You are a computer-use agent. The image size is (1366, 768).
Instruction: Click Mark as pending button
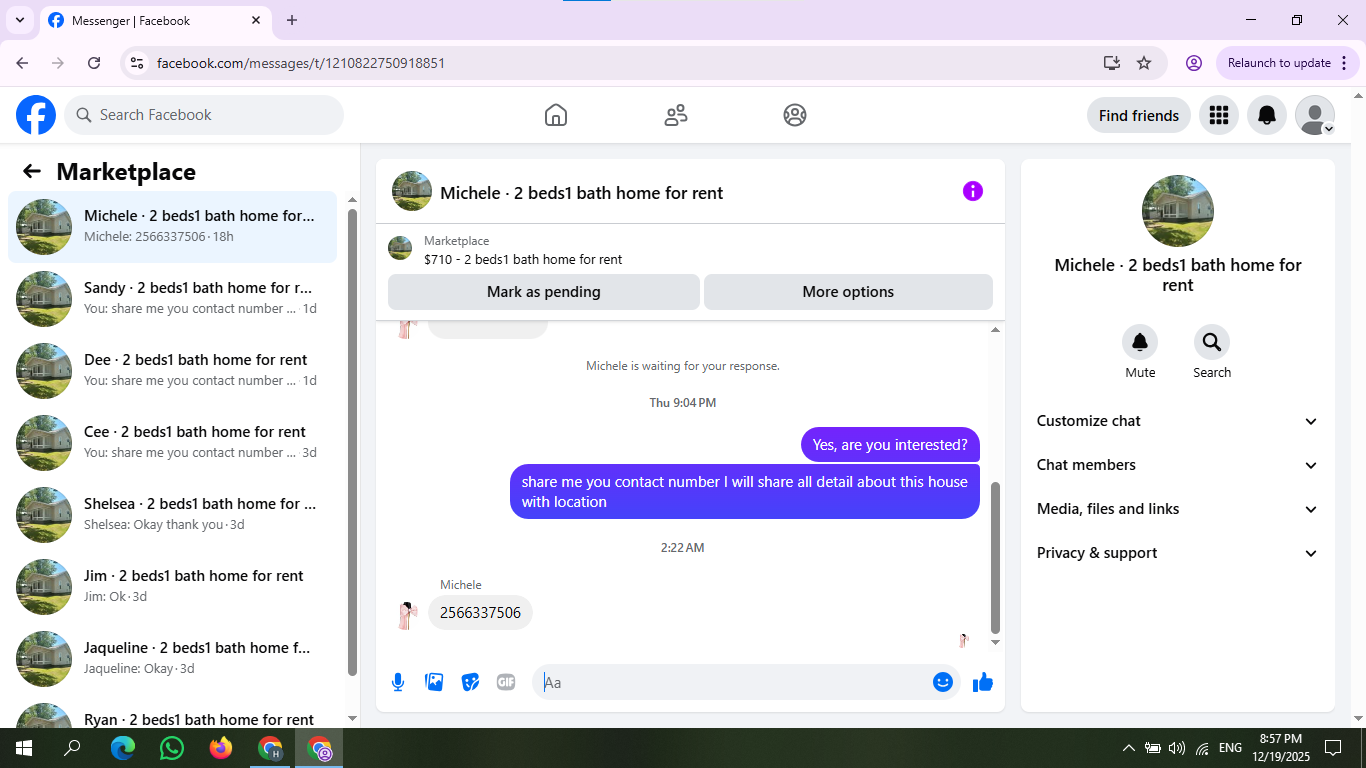coord(544,292)
